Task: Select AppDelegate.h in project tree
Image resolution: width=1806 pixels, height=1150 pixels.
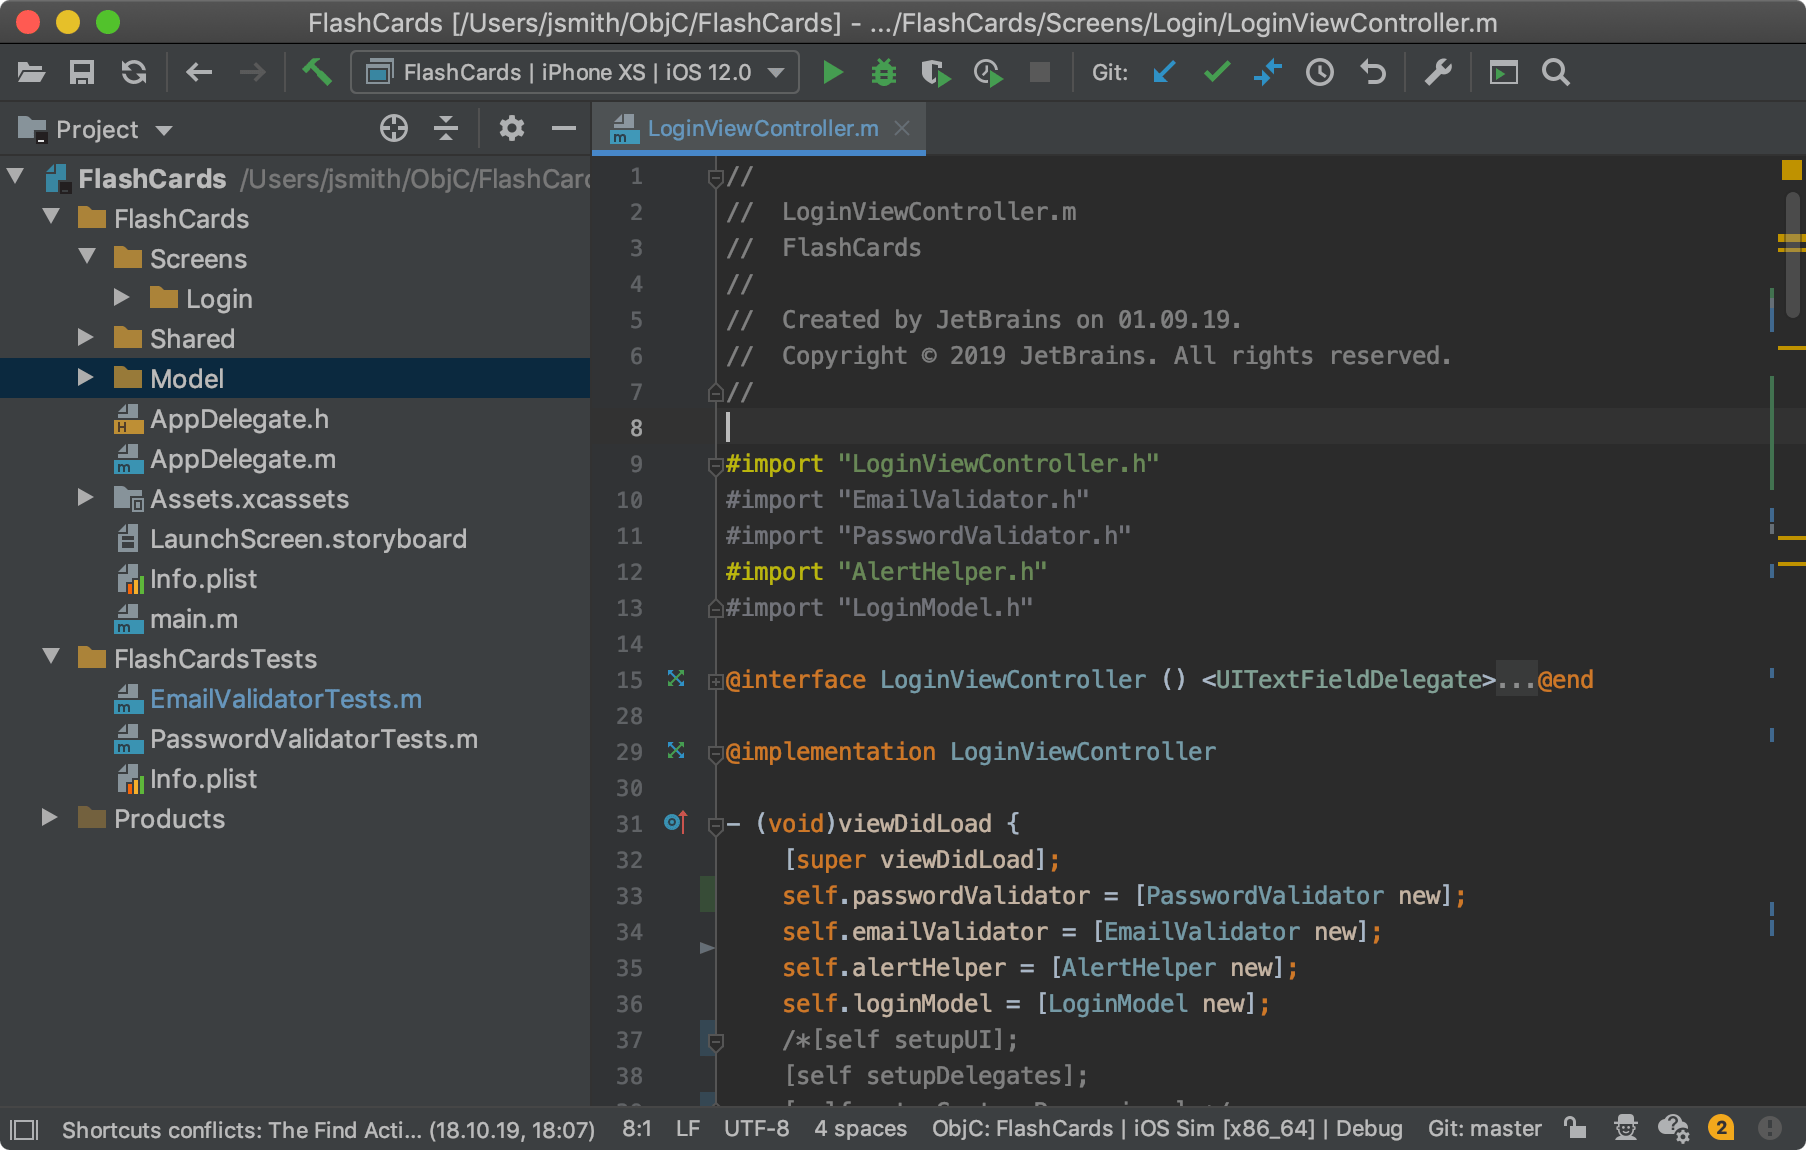Action: 239,419
